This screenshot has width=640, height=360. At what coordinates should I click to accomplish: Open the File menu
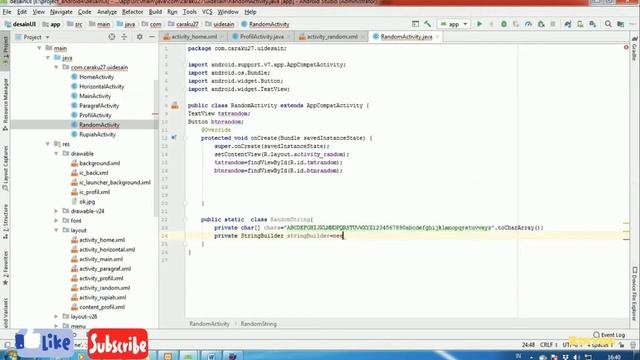coord(7,12)
